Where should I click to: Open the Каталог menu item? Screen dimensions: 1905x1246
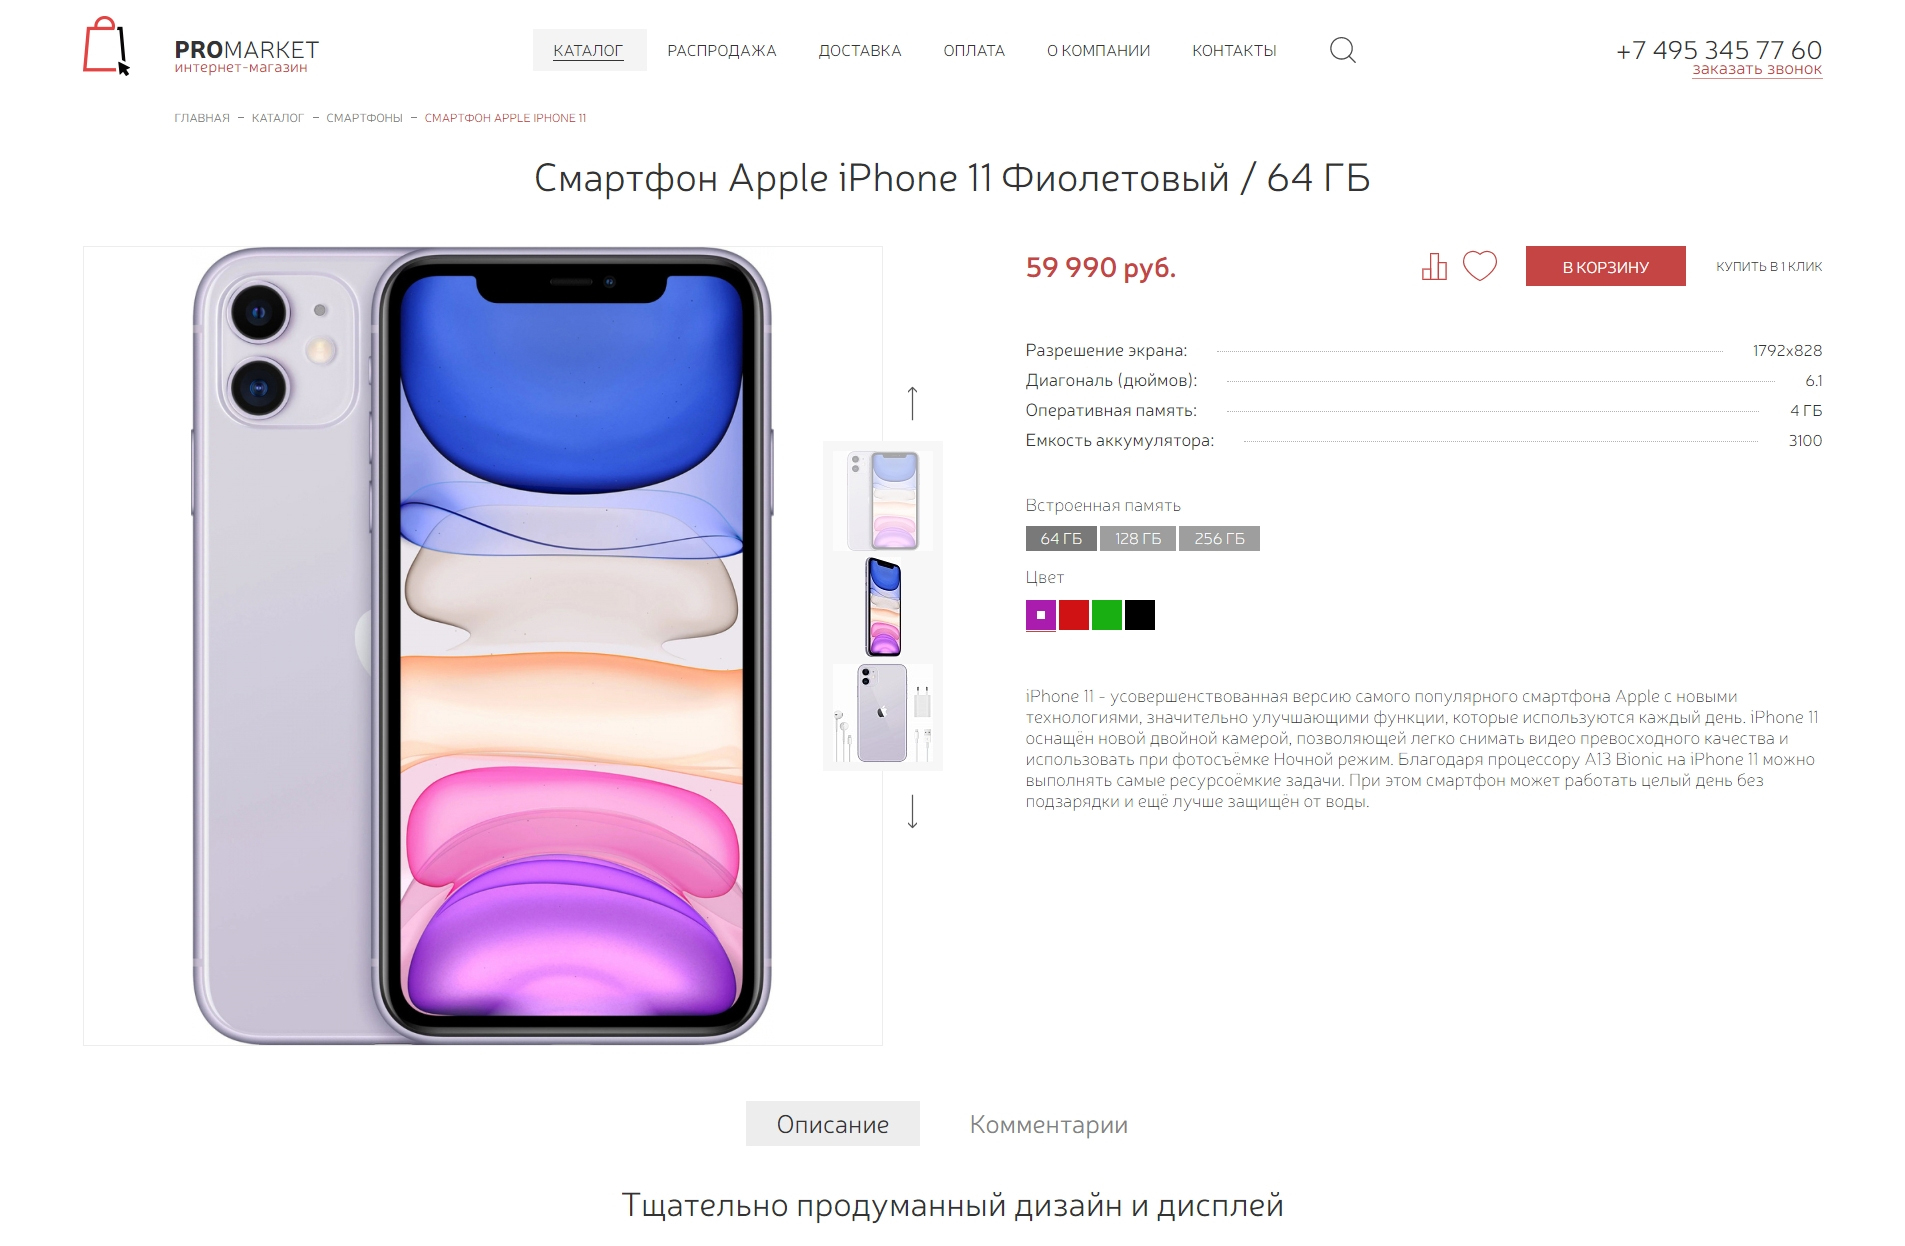pyautogui.click(x=588, y=50)
